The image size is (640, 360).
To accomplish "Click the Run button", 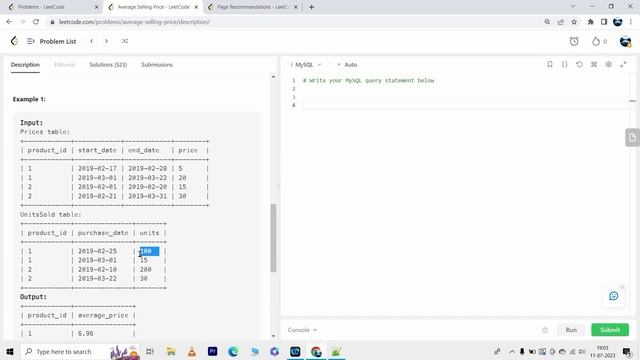I will click(x=571, y=330).
